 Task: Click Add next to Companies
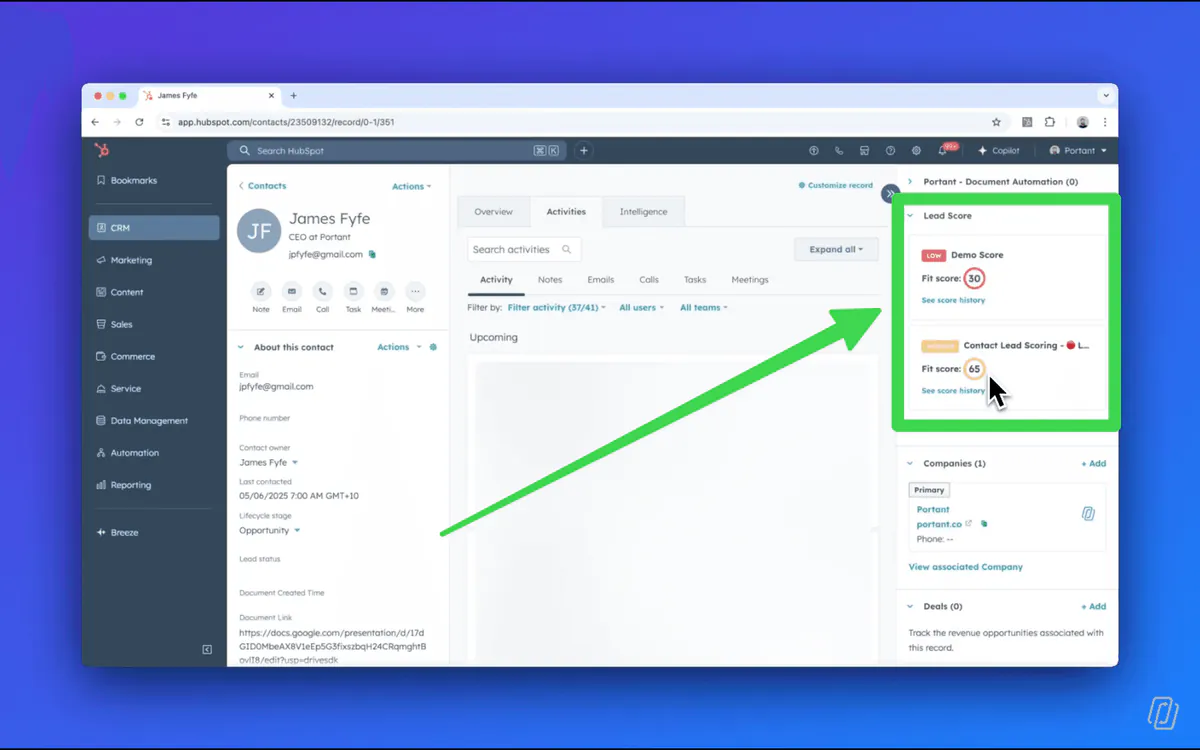[1094, 464]
